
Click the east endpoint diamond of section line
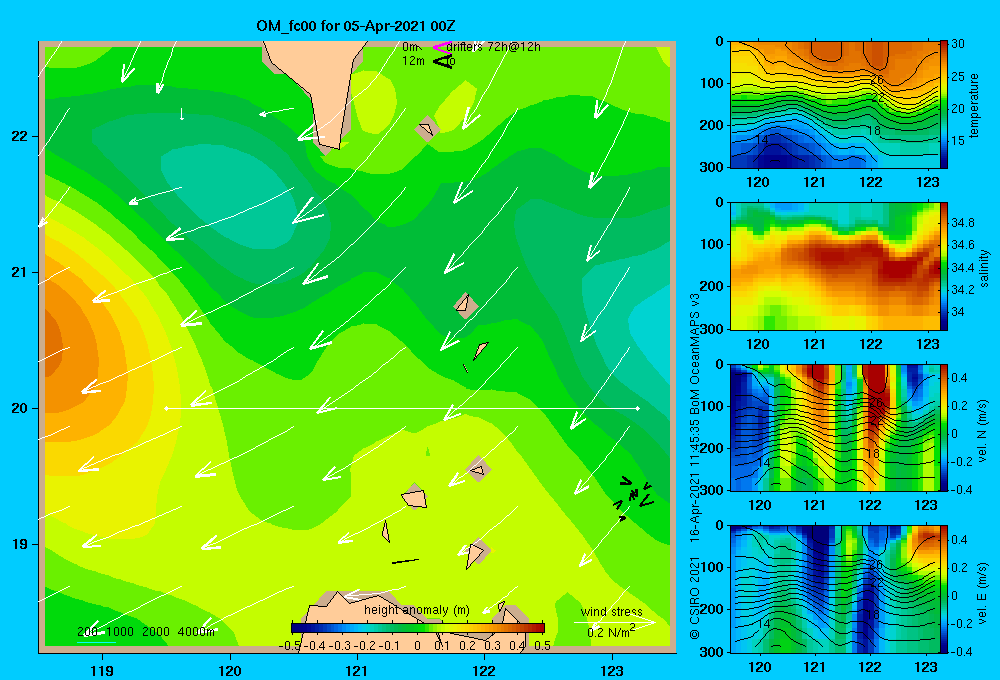pos(638,408)
